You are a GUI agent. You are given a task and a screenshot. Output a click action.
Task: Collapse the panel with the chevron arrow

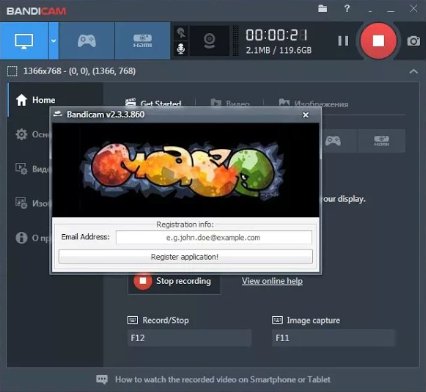click(413, 71)
